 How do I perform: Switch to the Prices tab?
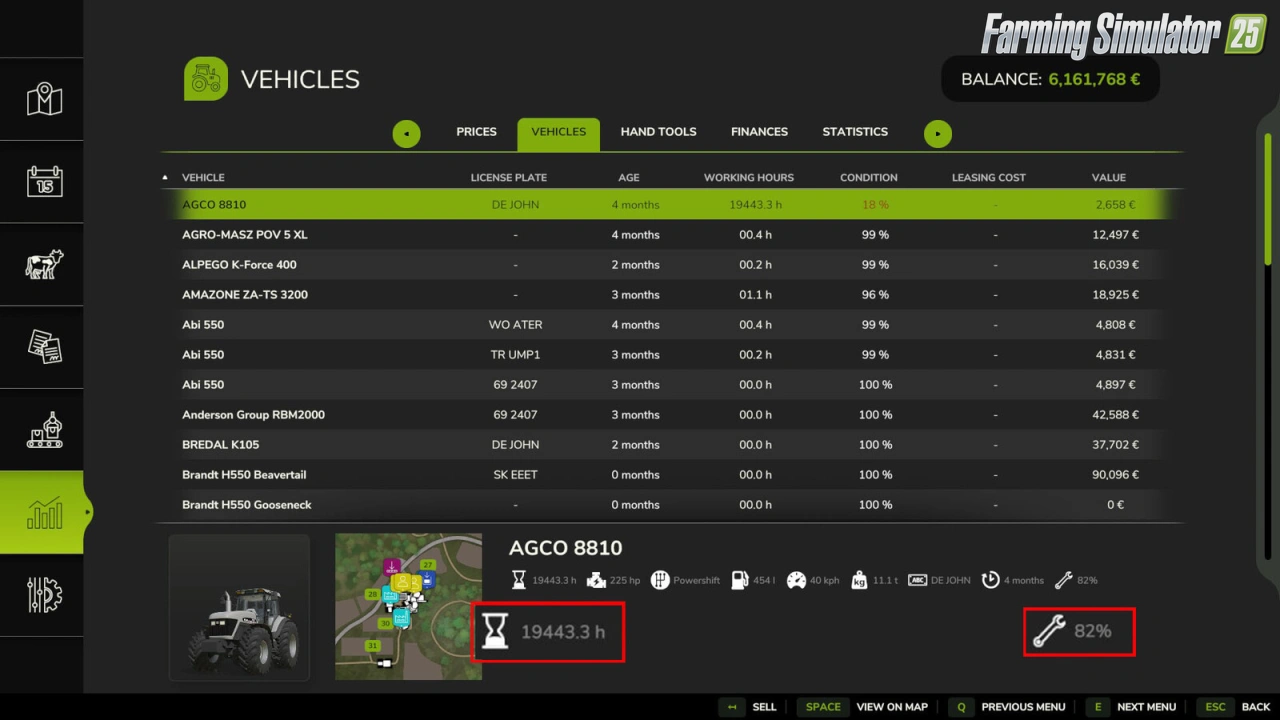[476, 132]
